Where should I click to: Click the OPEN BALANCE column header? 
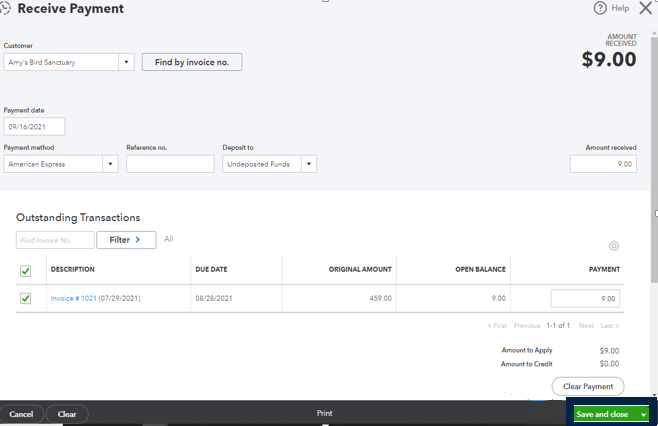click(480, 269)
